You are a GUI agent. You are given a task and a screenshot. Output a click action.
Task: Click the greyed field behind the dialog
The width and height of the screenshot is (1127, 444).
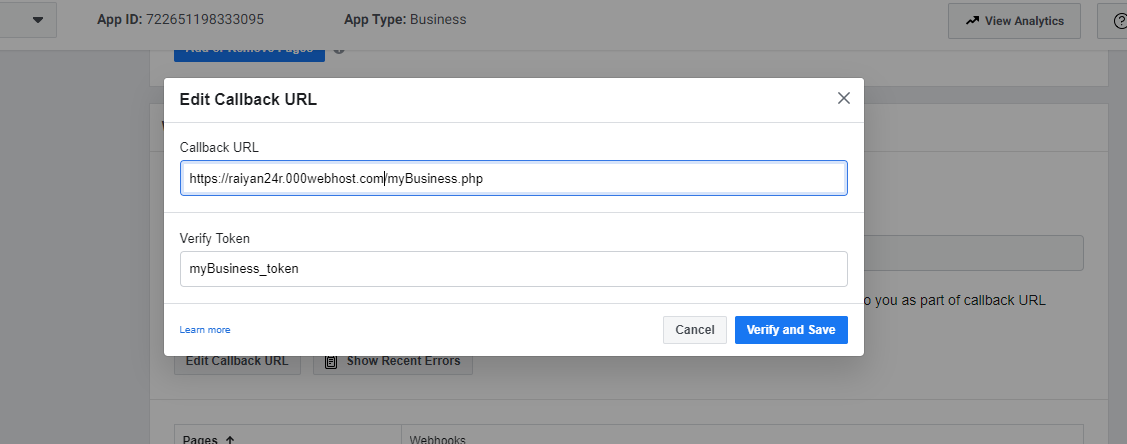click(973, 253)
